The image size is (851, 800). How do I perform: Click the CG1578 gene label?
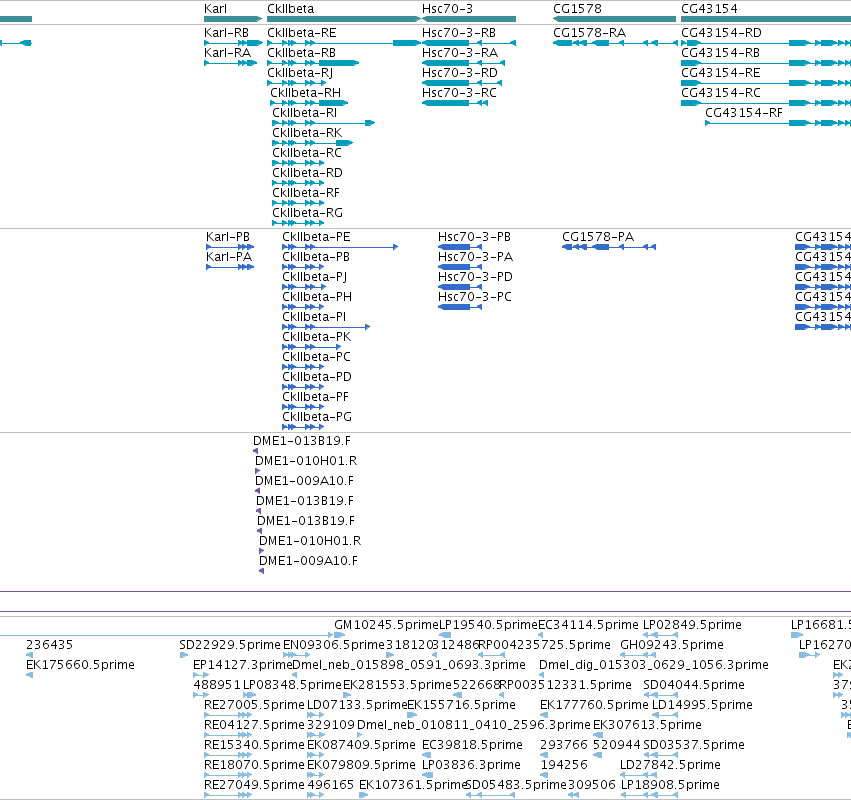coord(577,9)
